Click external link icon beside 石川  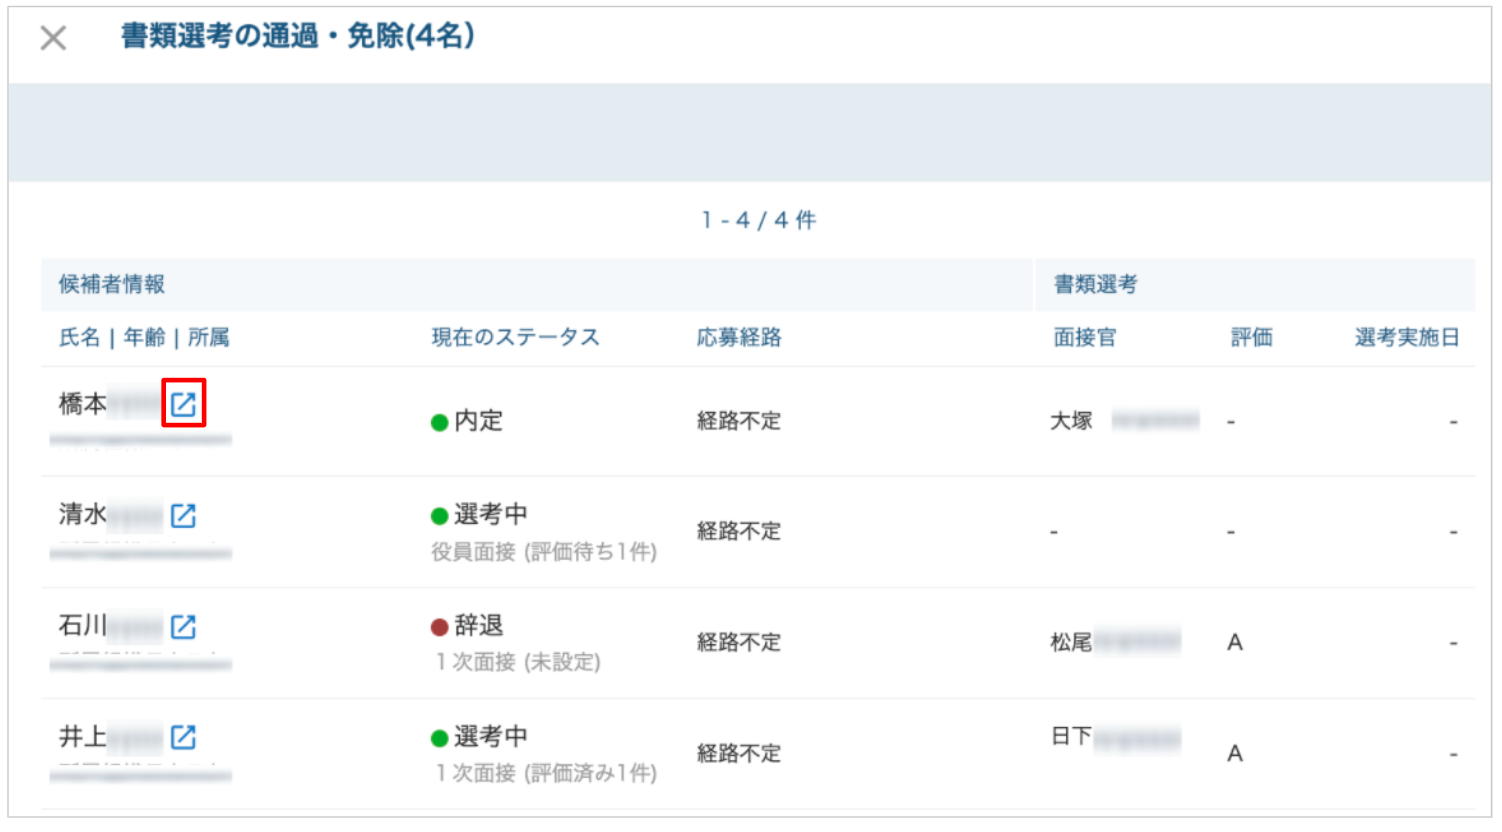(x=183, y=626)
